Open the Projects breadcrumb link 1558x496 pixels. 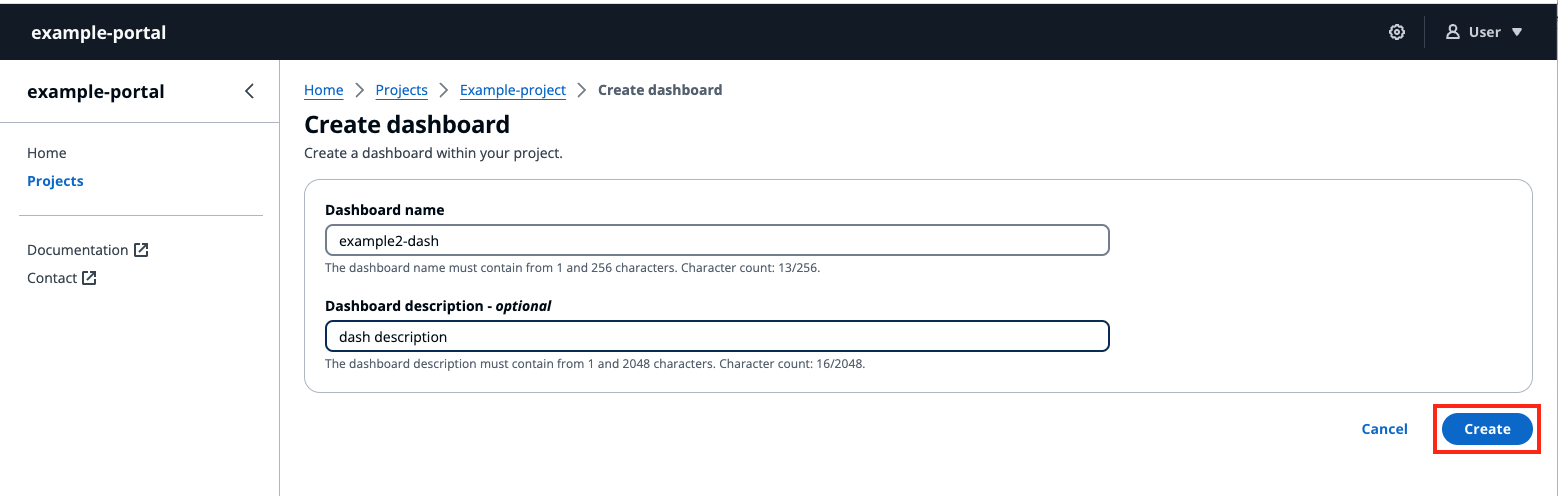coord(401,90)
